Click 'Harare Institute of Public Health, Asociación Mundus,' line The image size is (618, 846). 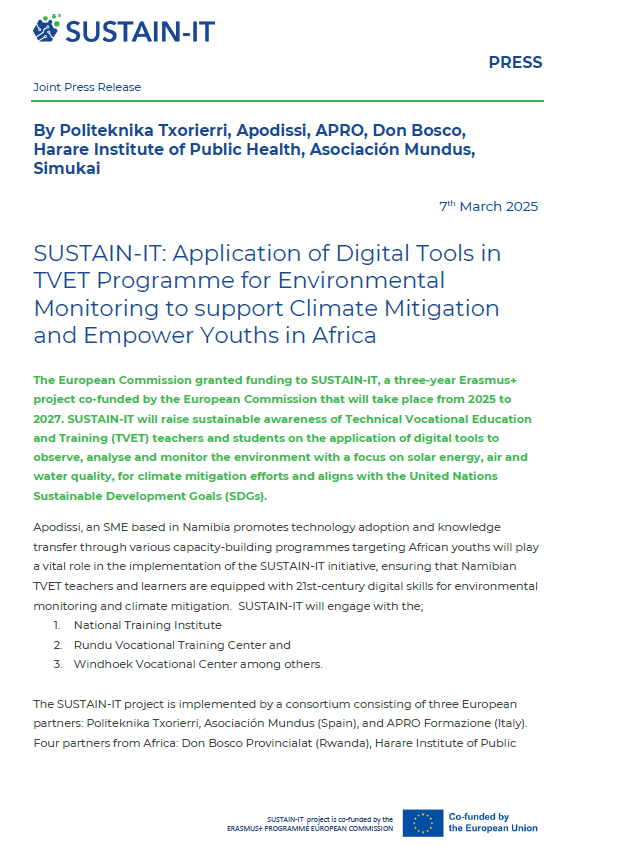254,149
